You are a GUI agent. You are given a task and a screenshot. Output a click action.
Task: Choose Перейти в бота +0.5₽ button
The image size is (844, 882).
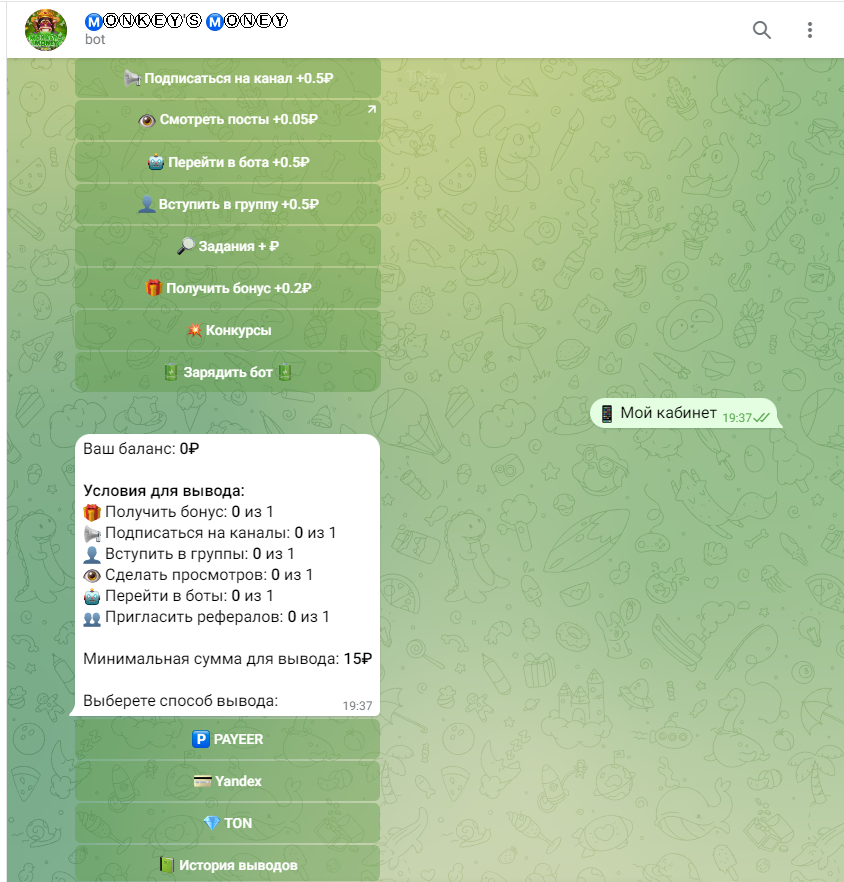[x=228, y=162]
